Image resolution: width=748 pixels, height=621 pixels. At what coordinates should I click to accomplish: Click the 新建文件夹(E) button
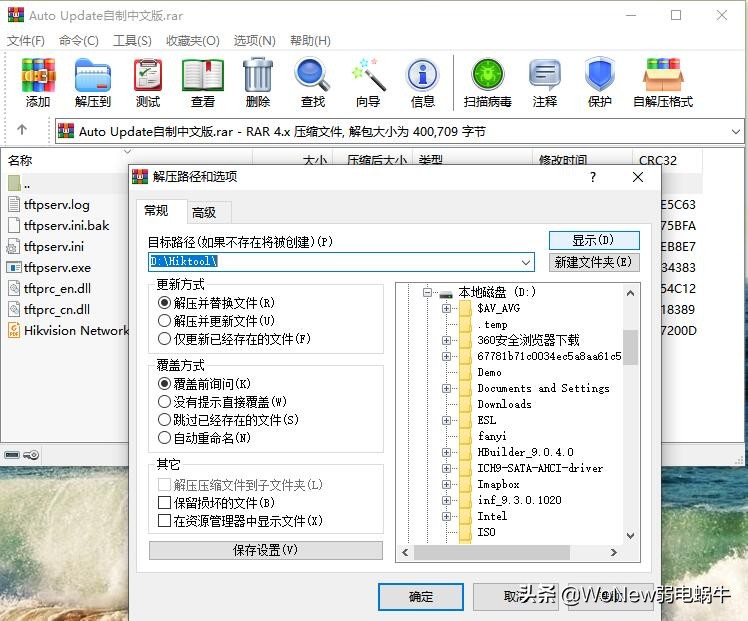point(594,262)
